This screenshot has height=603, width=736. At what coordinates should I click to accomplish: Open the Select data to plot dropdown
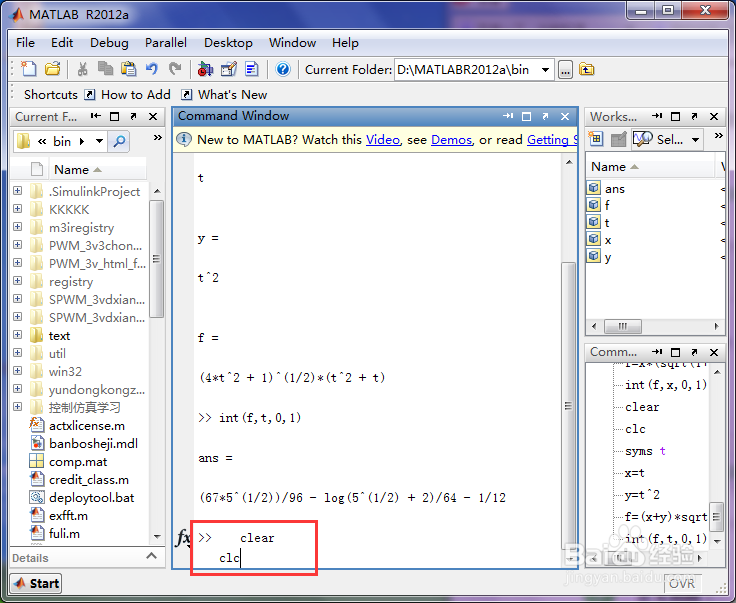[696, 139]
